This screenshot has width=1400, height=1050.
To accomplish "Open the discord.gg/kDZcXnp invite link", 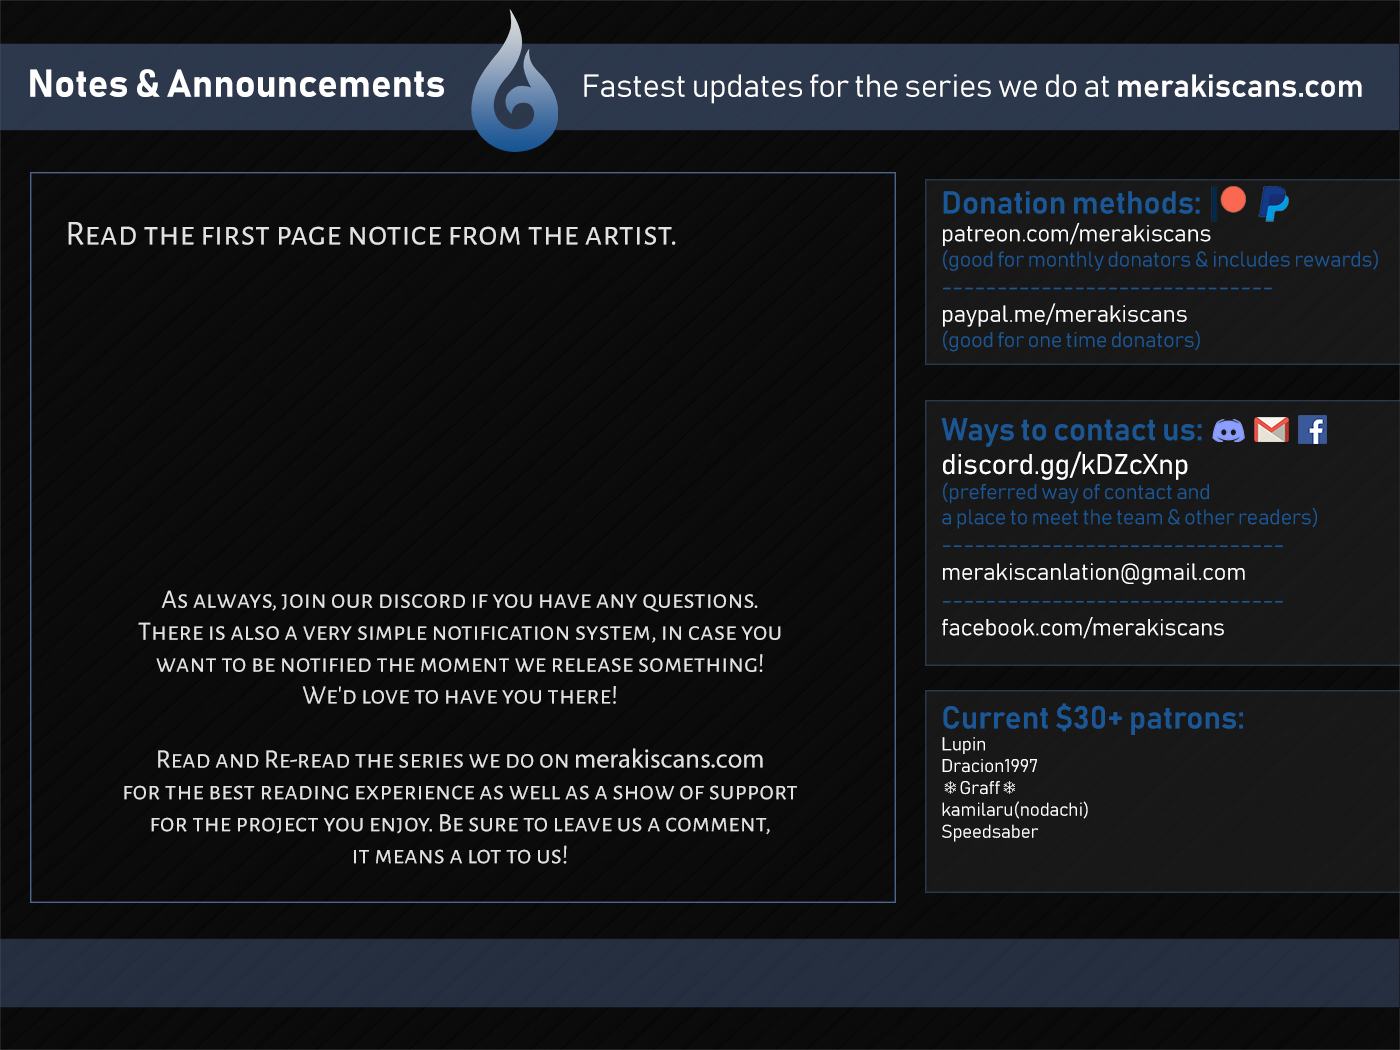I will pyautogui.click(x=1065, y=465).
